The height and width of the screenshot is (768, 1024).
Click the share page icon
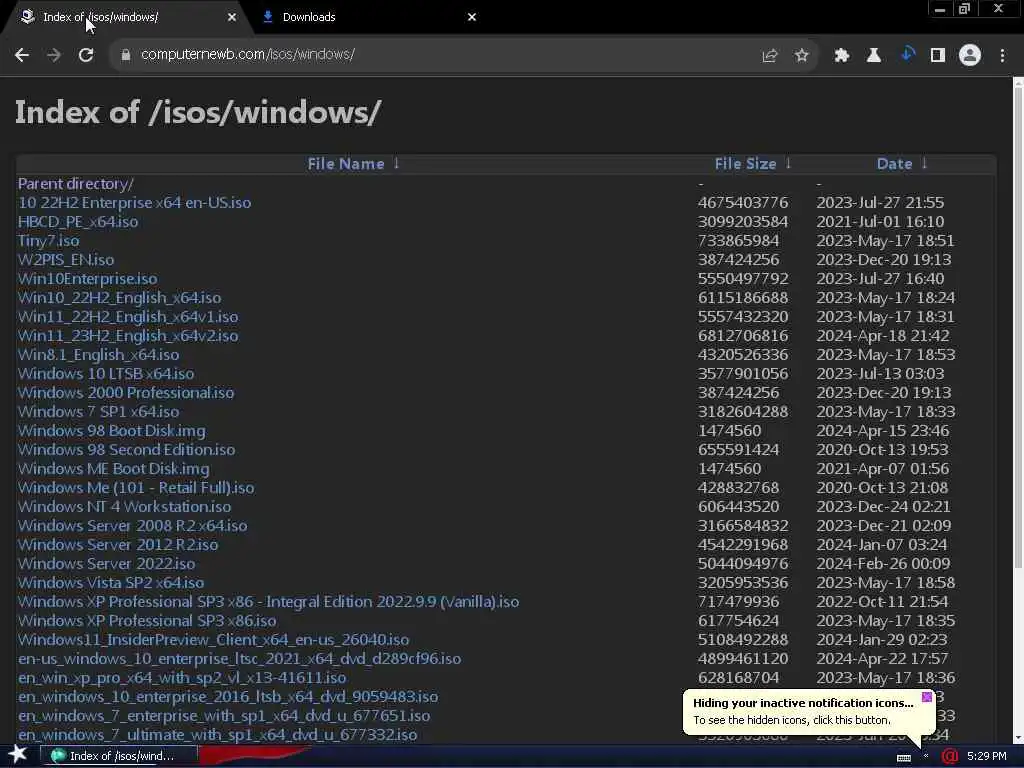[769, 56]
